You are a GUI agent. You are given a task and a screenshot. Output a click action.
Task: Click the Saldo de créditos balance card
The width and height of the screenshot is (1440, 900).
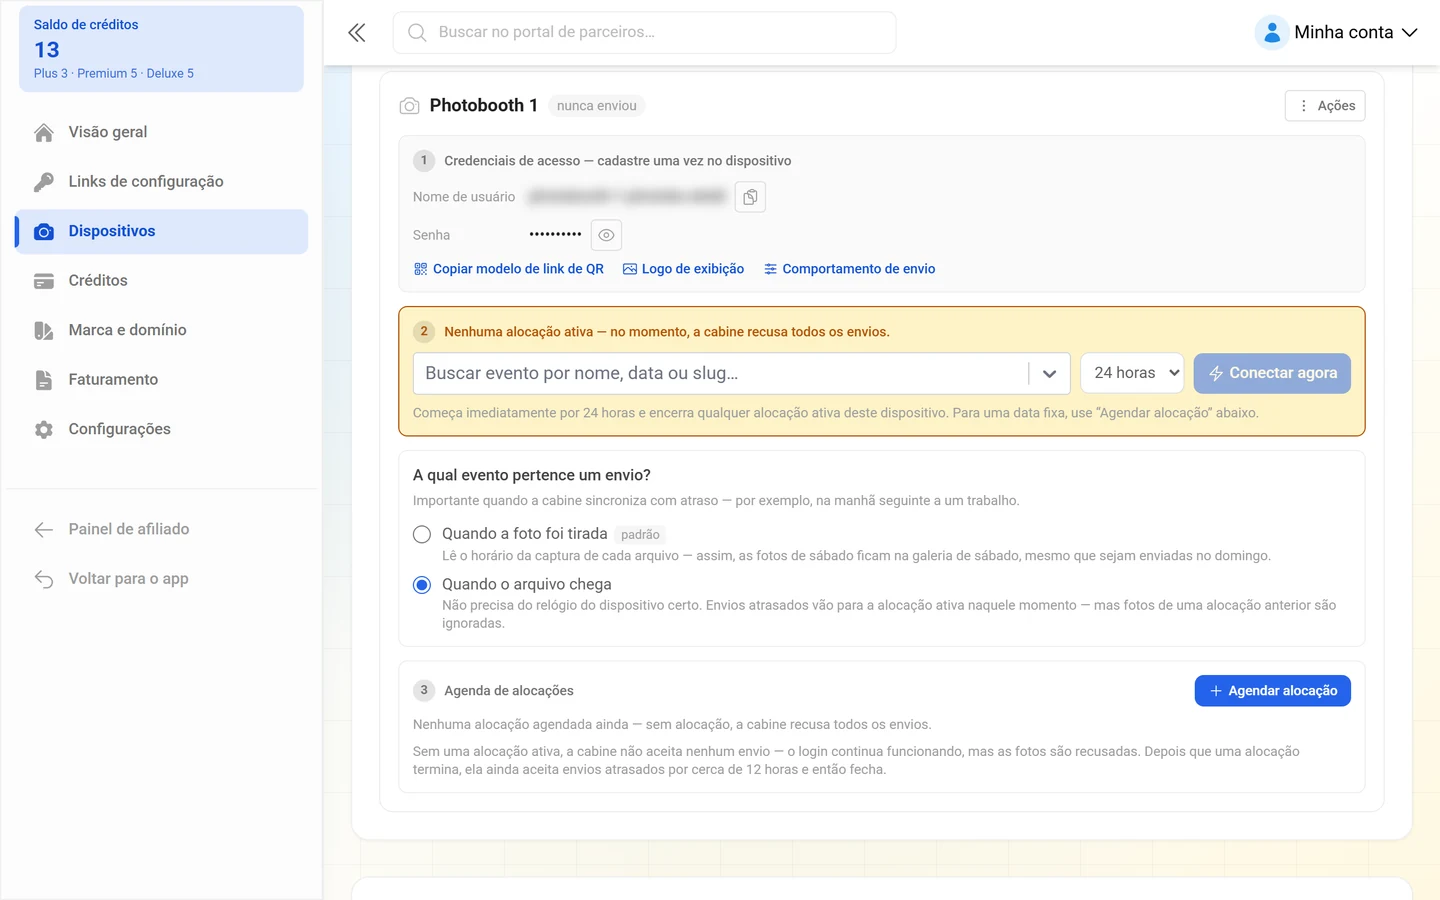pos(161,49)
